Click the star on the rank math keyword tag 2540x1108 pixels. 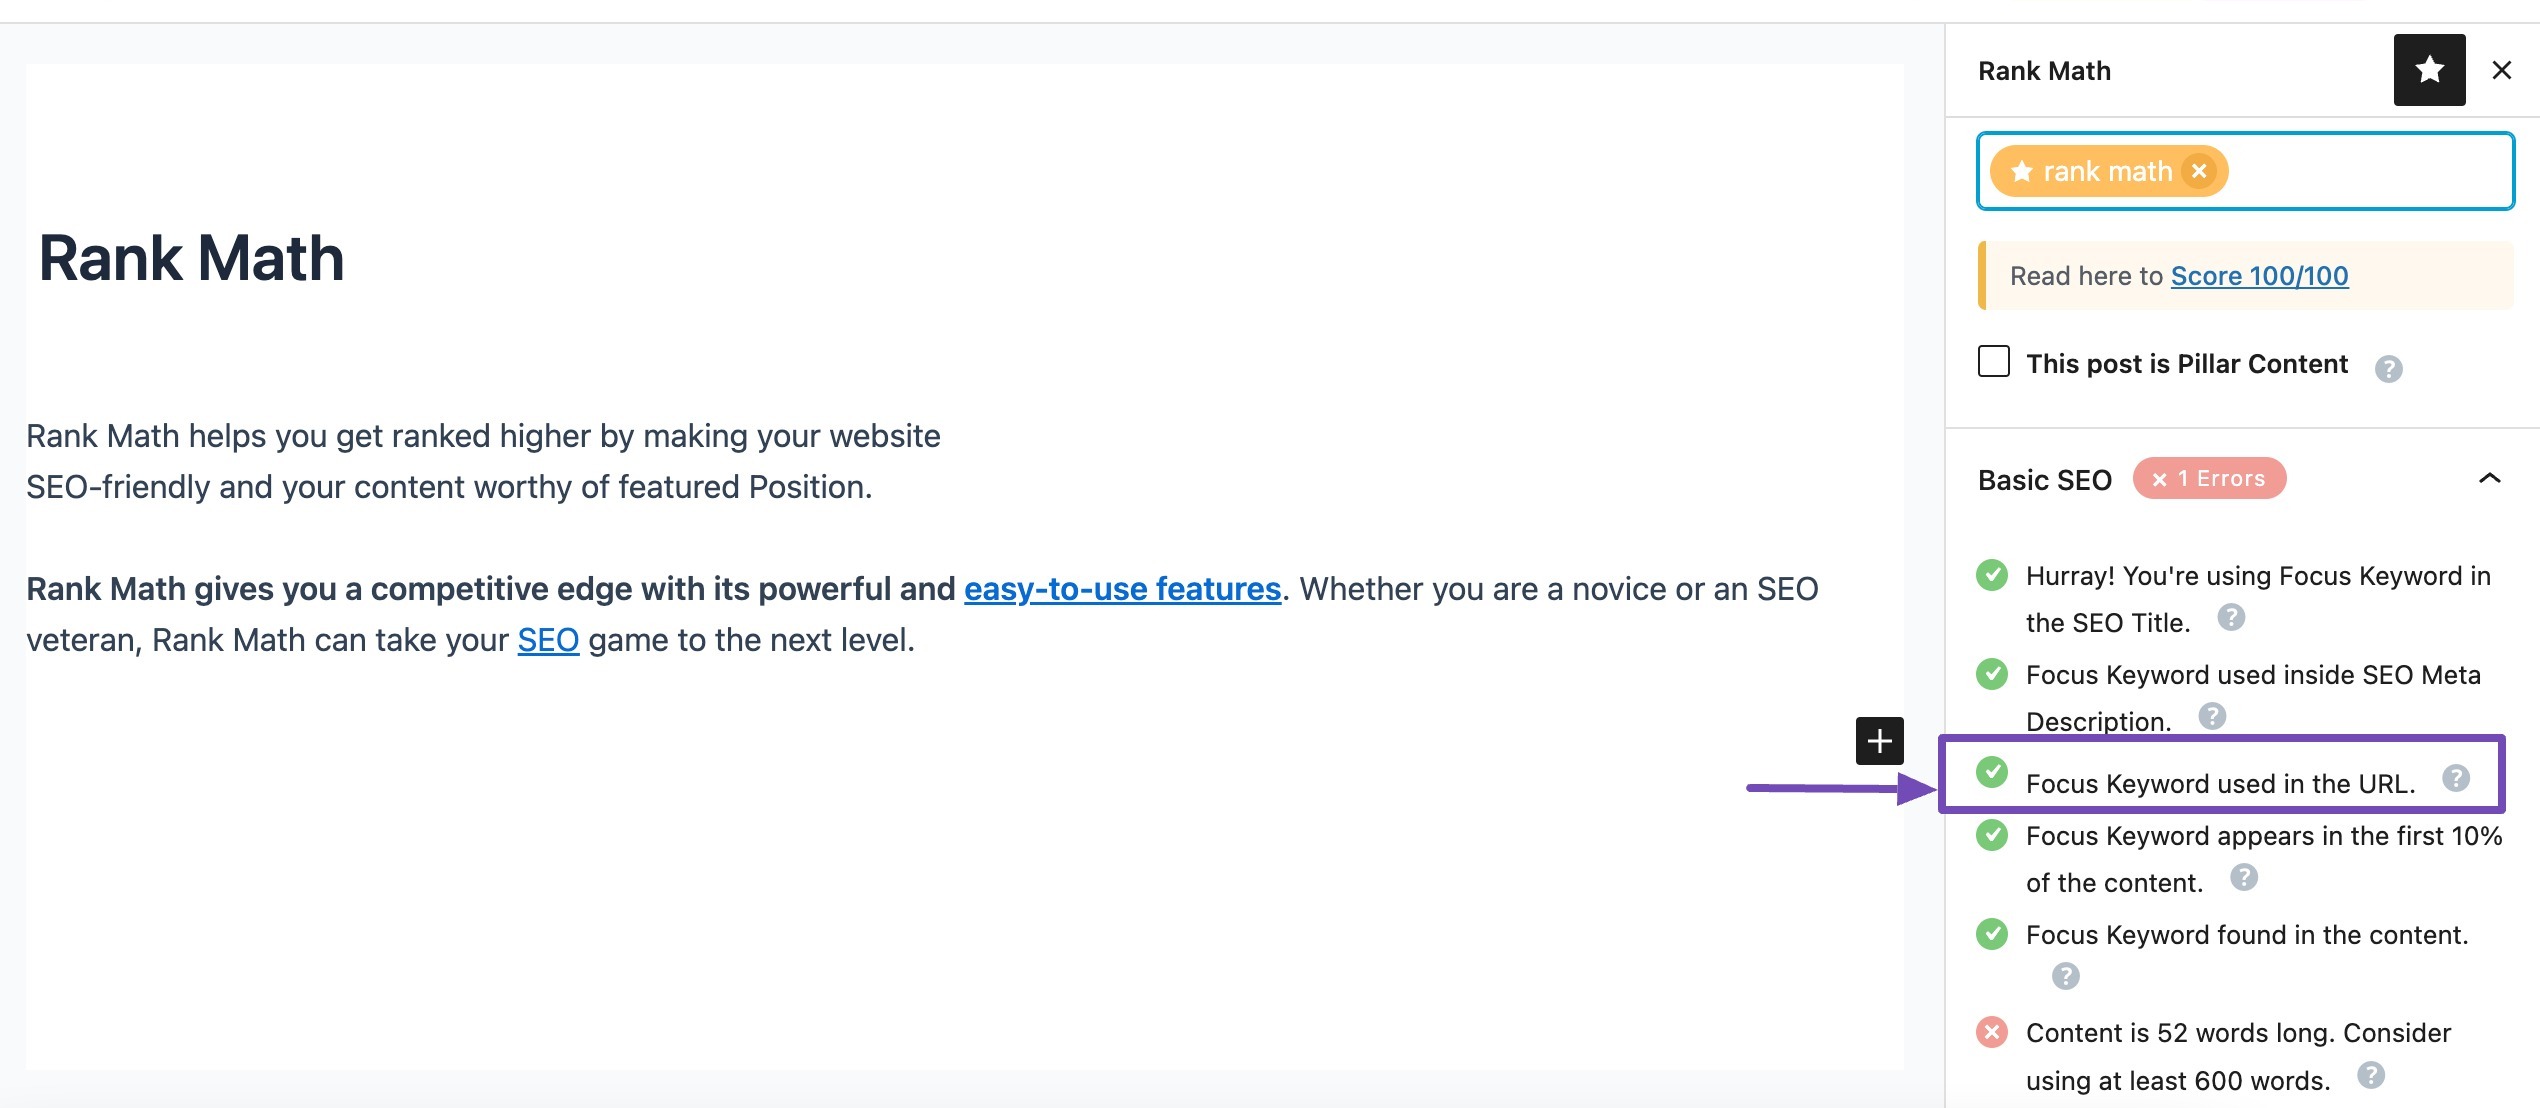2022,171
